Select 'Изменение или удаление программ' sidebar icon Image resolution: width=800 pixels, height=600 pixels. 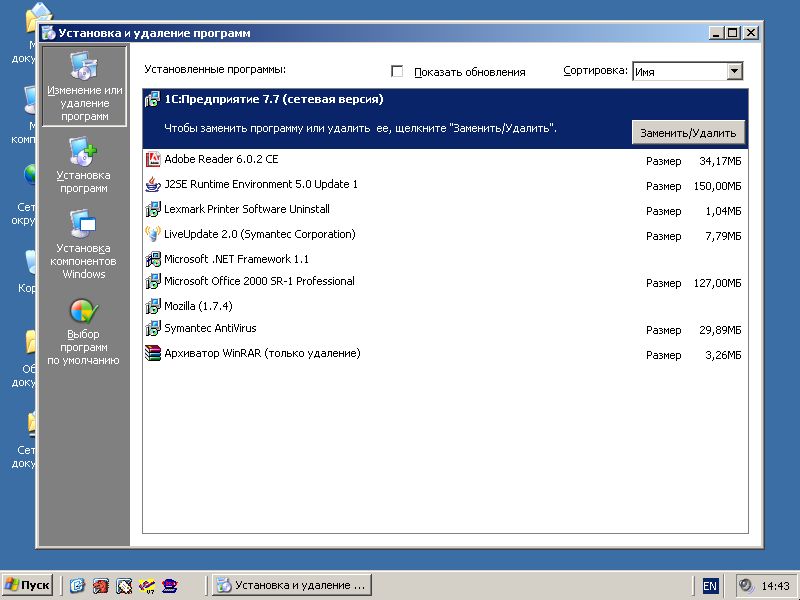pos(83,67)
